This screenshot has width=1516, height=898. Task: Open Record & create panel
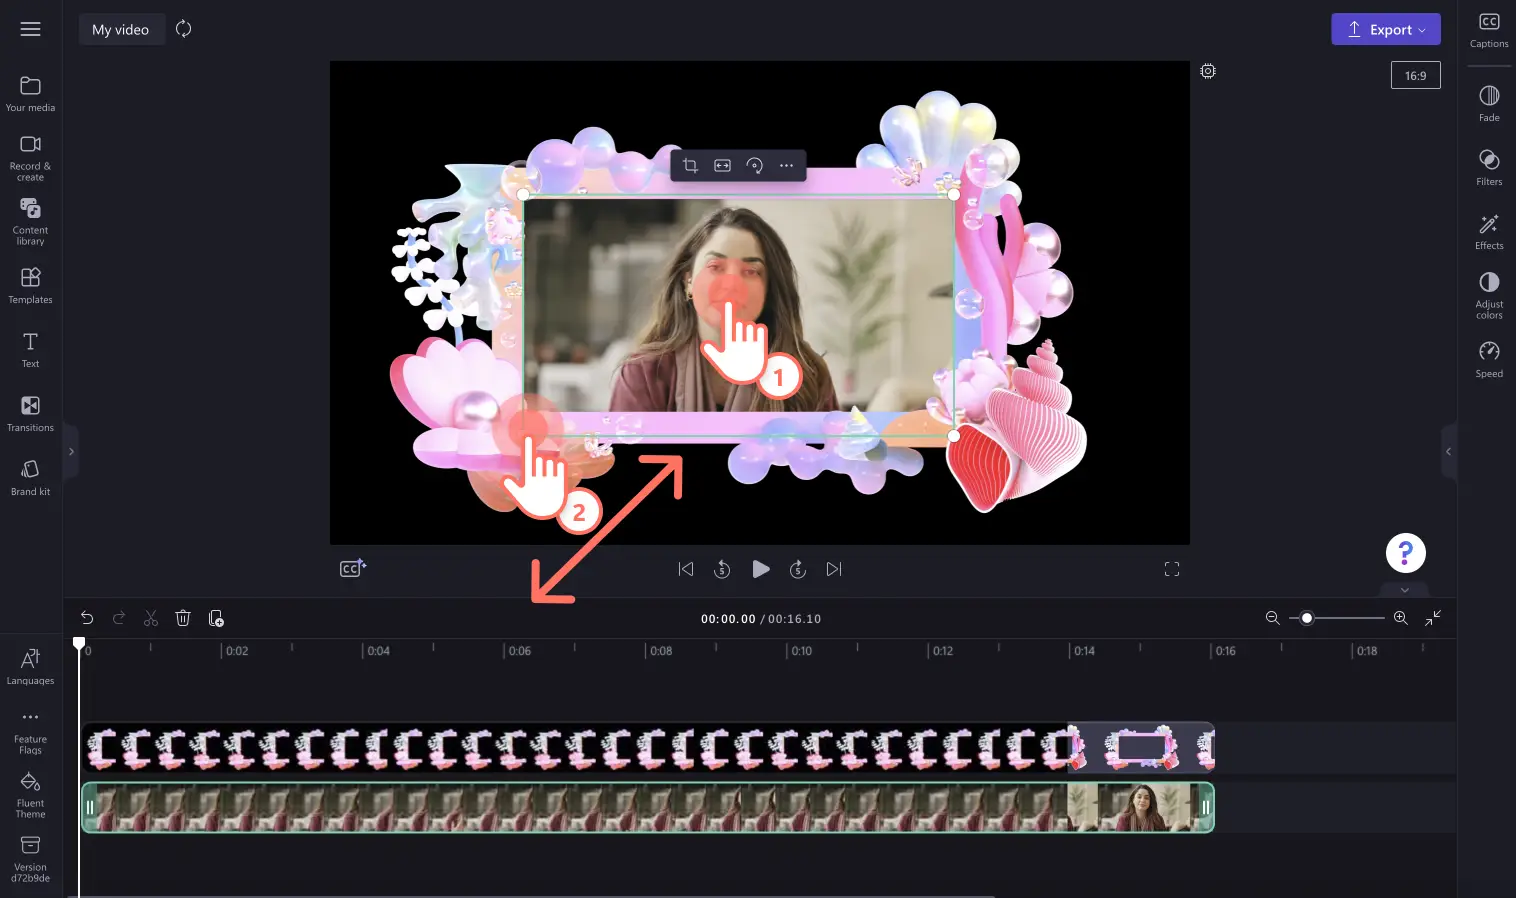[x=30, y=158]
